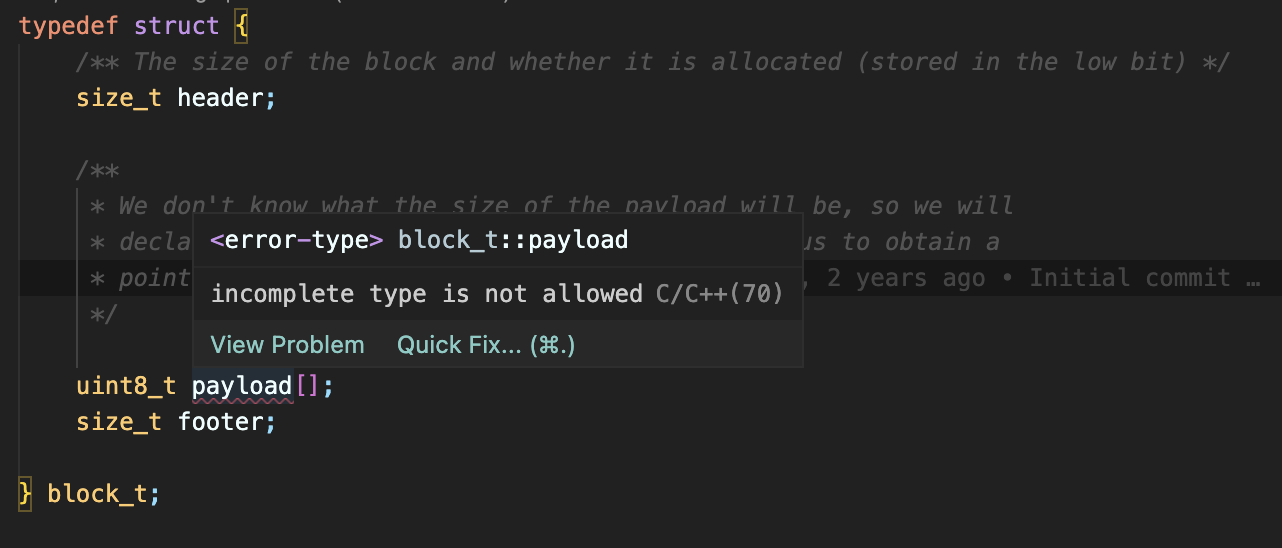1282x548 pixels.
Task: Click the C/C++(70) error code
Action: pos(718,294)
